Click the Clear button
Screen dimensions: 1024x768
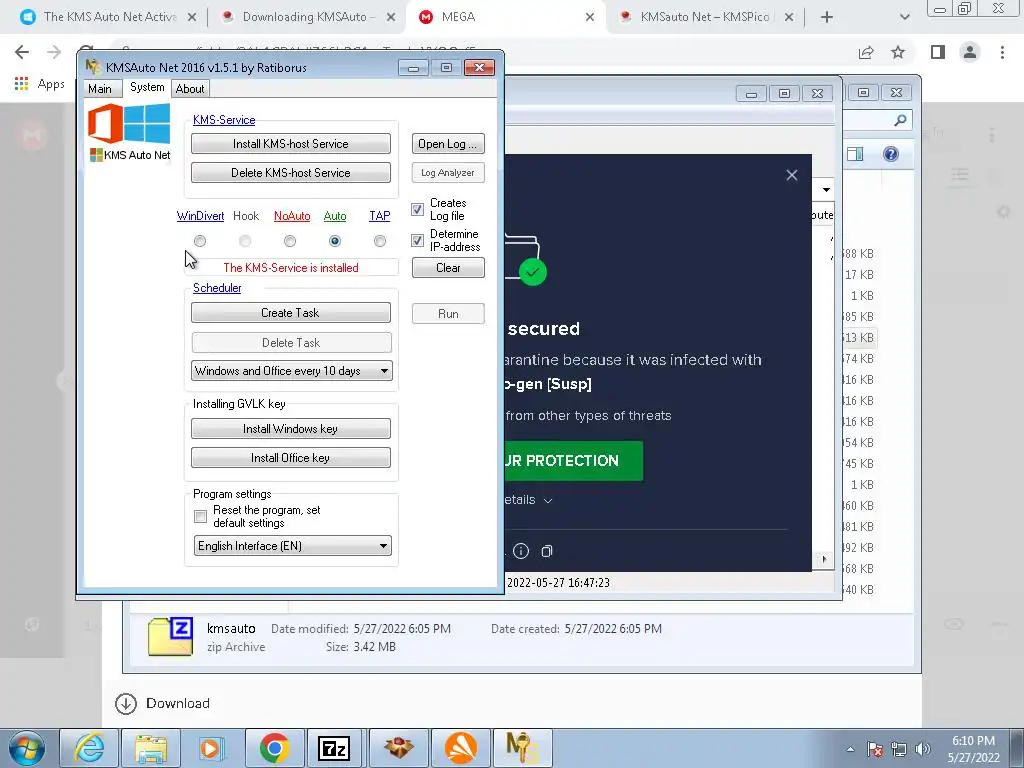pyautogui.click(x=448, y=268)
